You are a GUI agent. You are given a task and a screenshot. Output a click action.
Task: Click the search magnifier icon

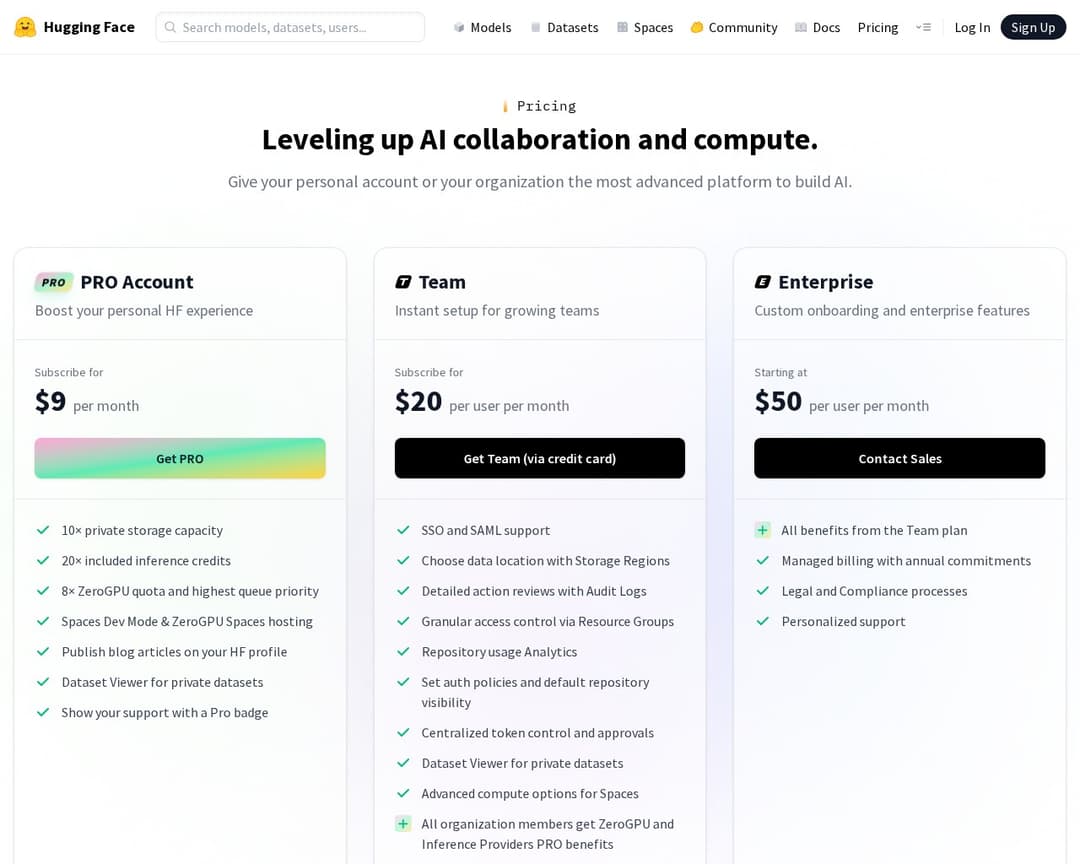(x=171, y=27)
